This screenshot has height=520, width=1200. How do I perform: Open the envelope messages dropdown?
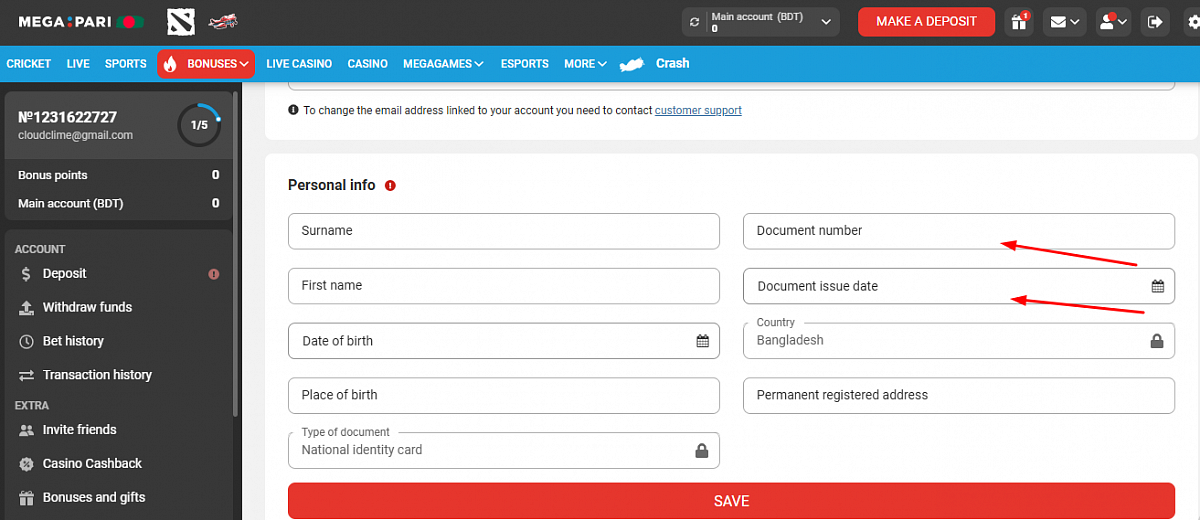pyautogui.click(x=1064, y=22)
